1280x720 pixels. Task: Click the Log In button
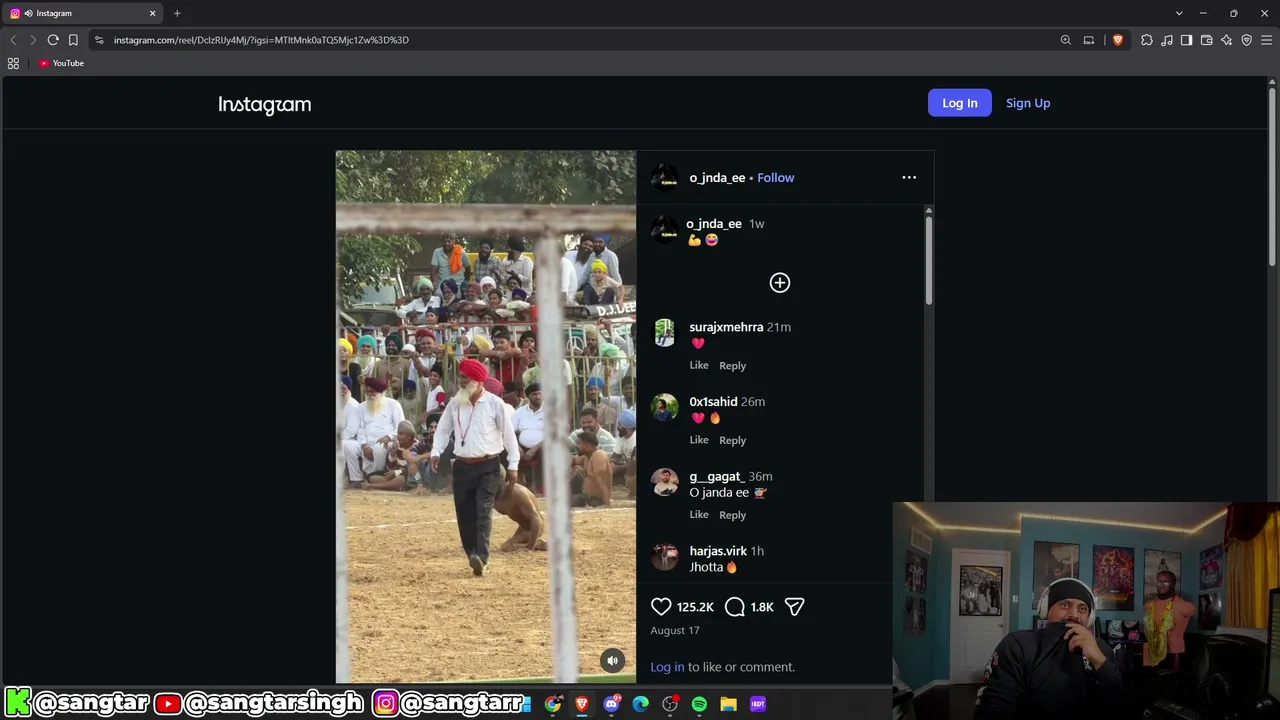click(960, 103)
